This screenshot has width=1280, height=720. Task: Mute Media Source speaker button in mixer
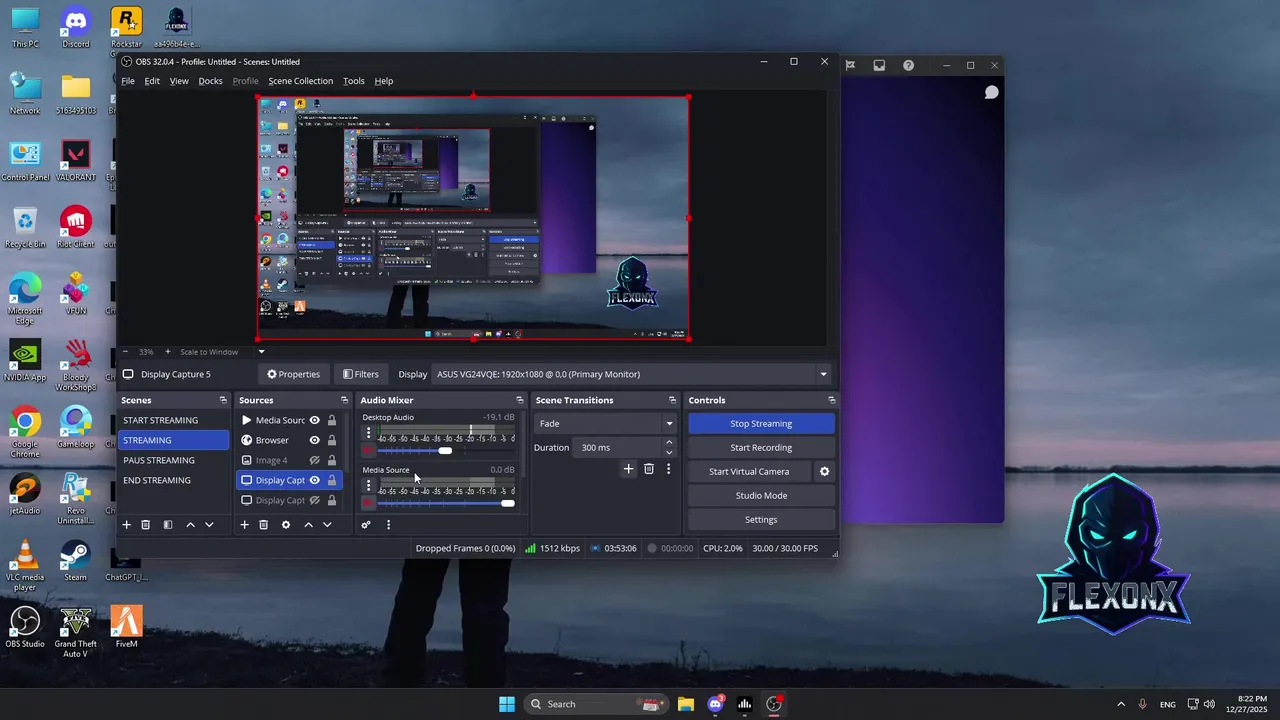coord(368,502)
